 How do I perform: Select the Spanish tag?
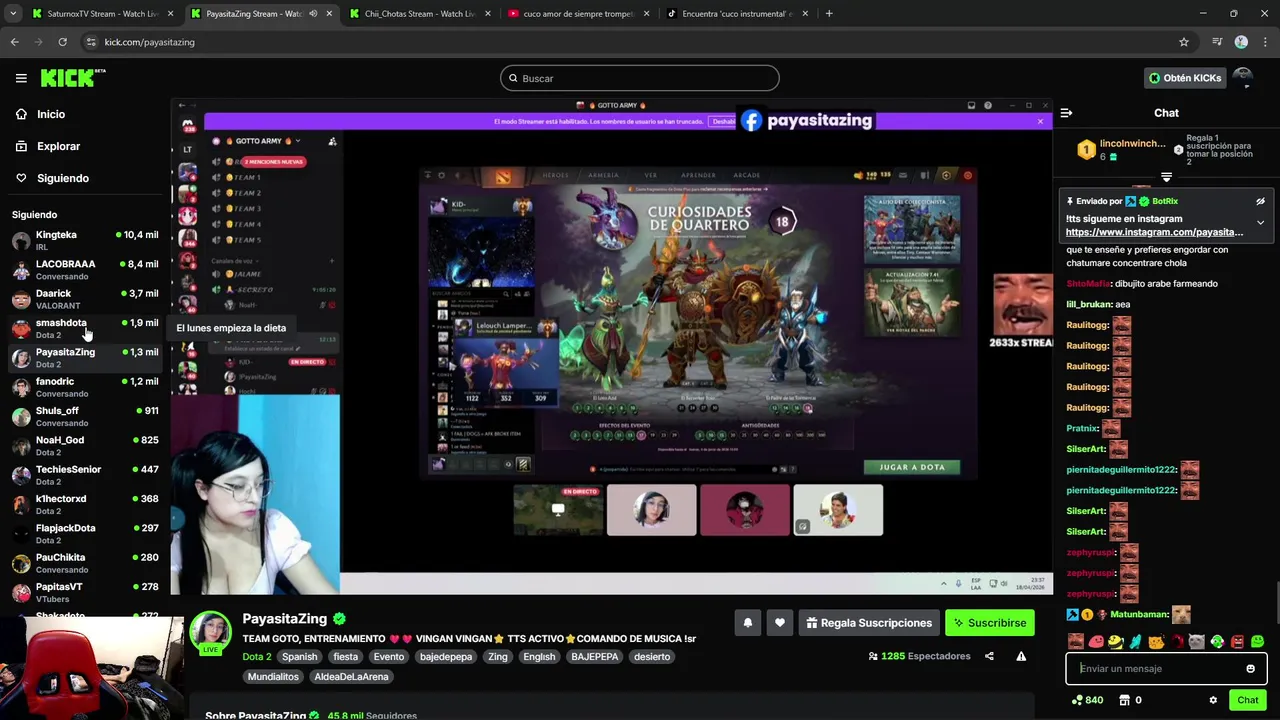pos(299,656)
